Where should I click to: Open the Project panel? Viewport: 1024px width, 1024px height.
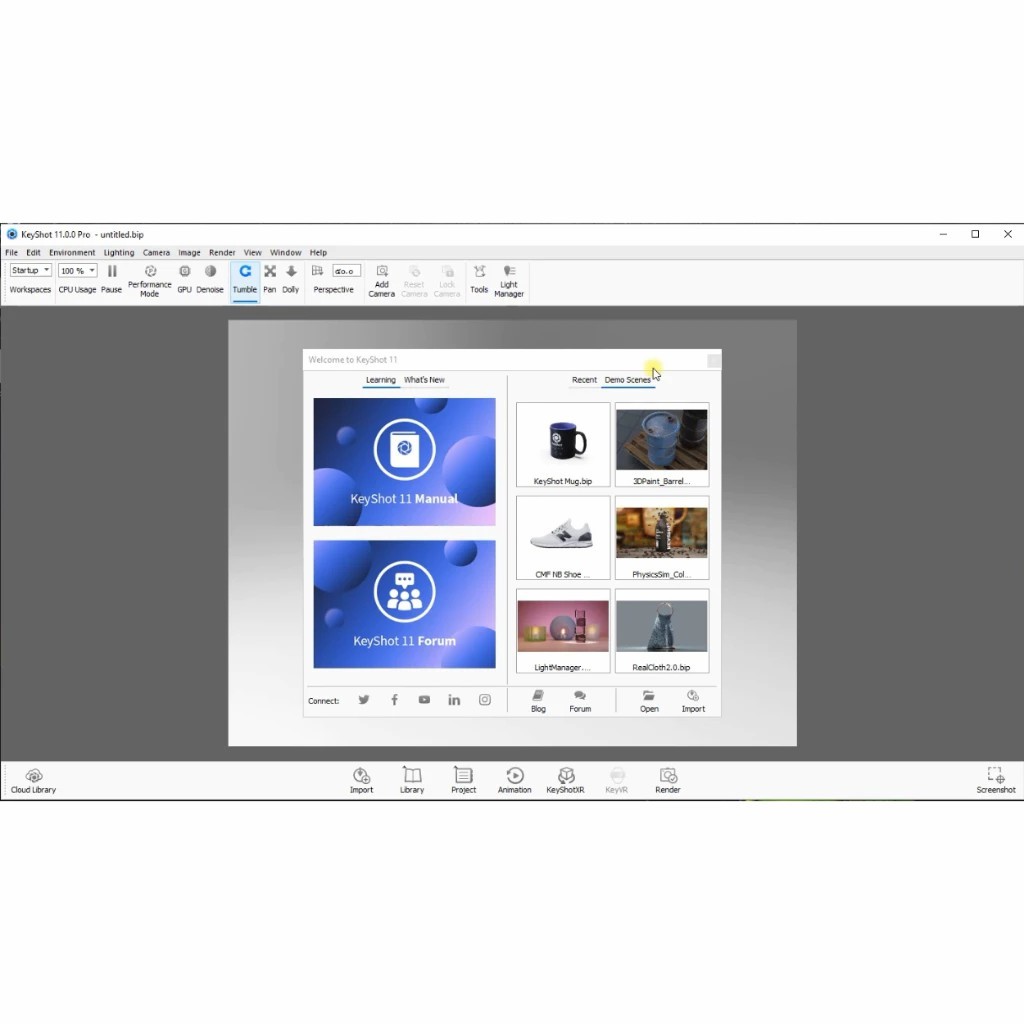pos(464,781)
